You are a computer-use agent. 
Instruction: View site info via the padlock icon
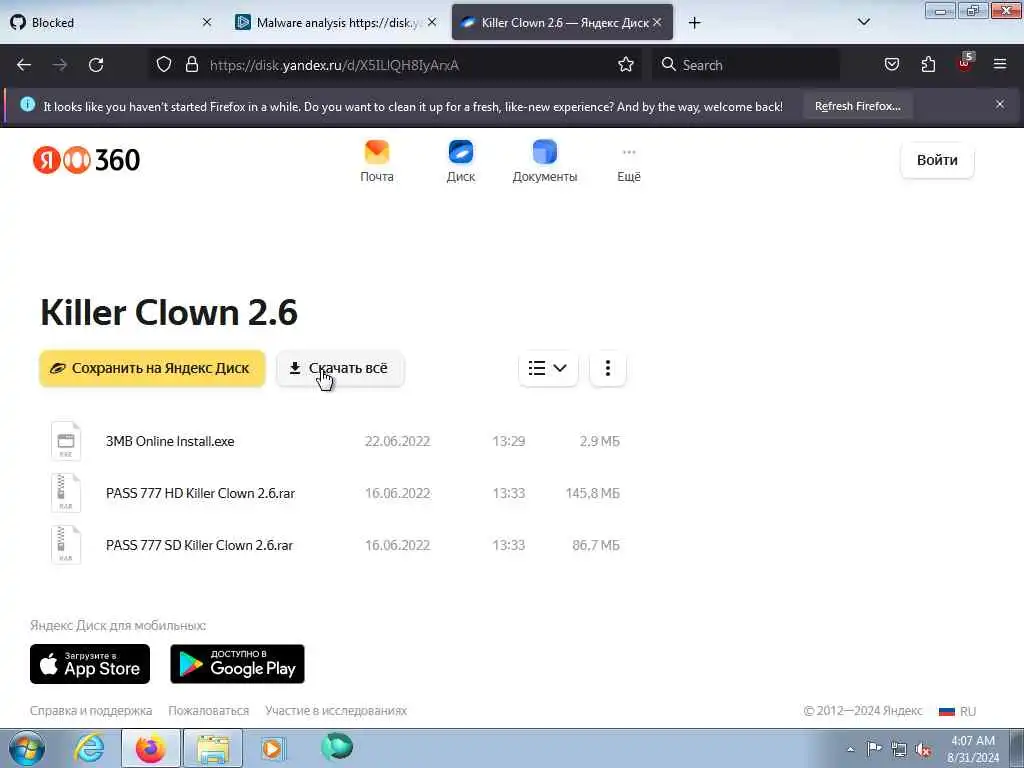point(191,65)
